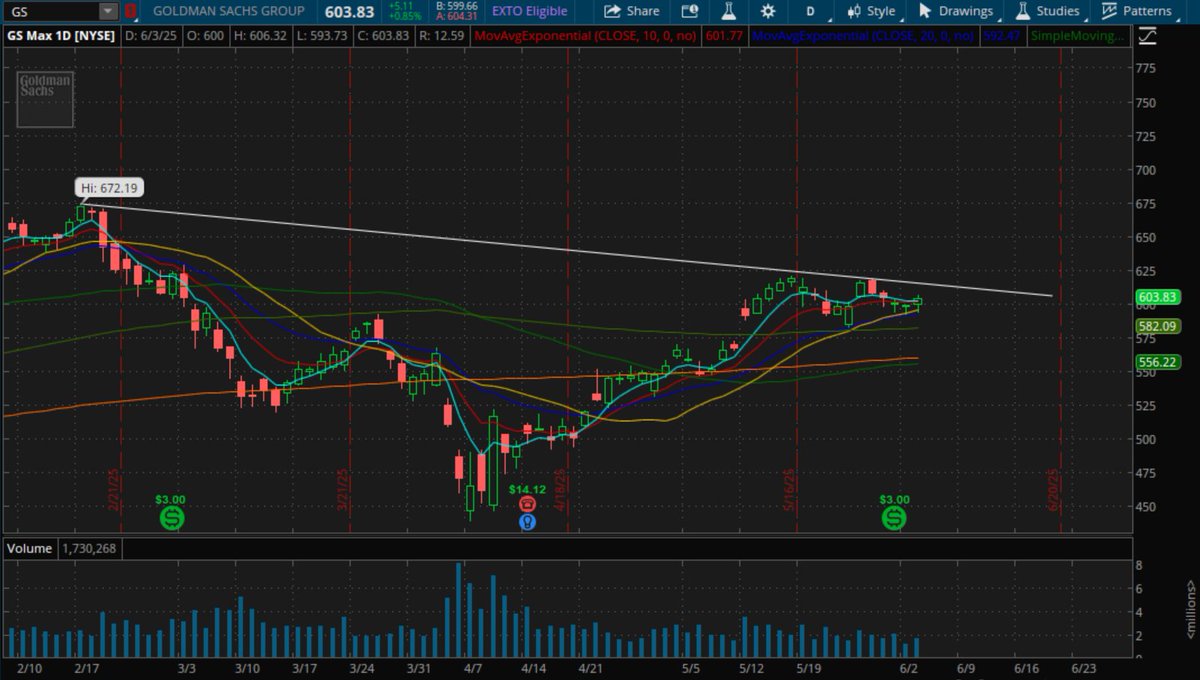Click the $14.12 earnings value label
This screenshot has width=1200, height=680.
[x=527, y=489]
